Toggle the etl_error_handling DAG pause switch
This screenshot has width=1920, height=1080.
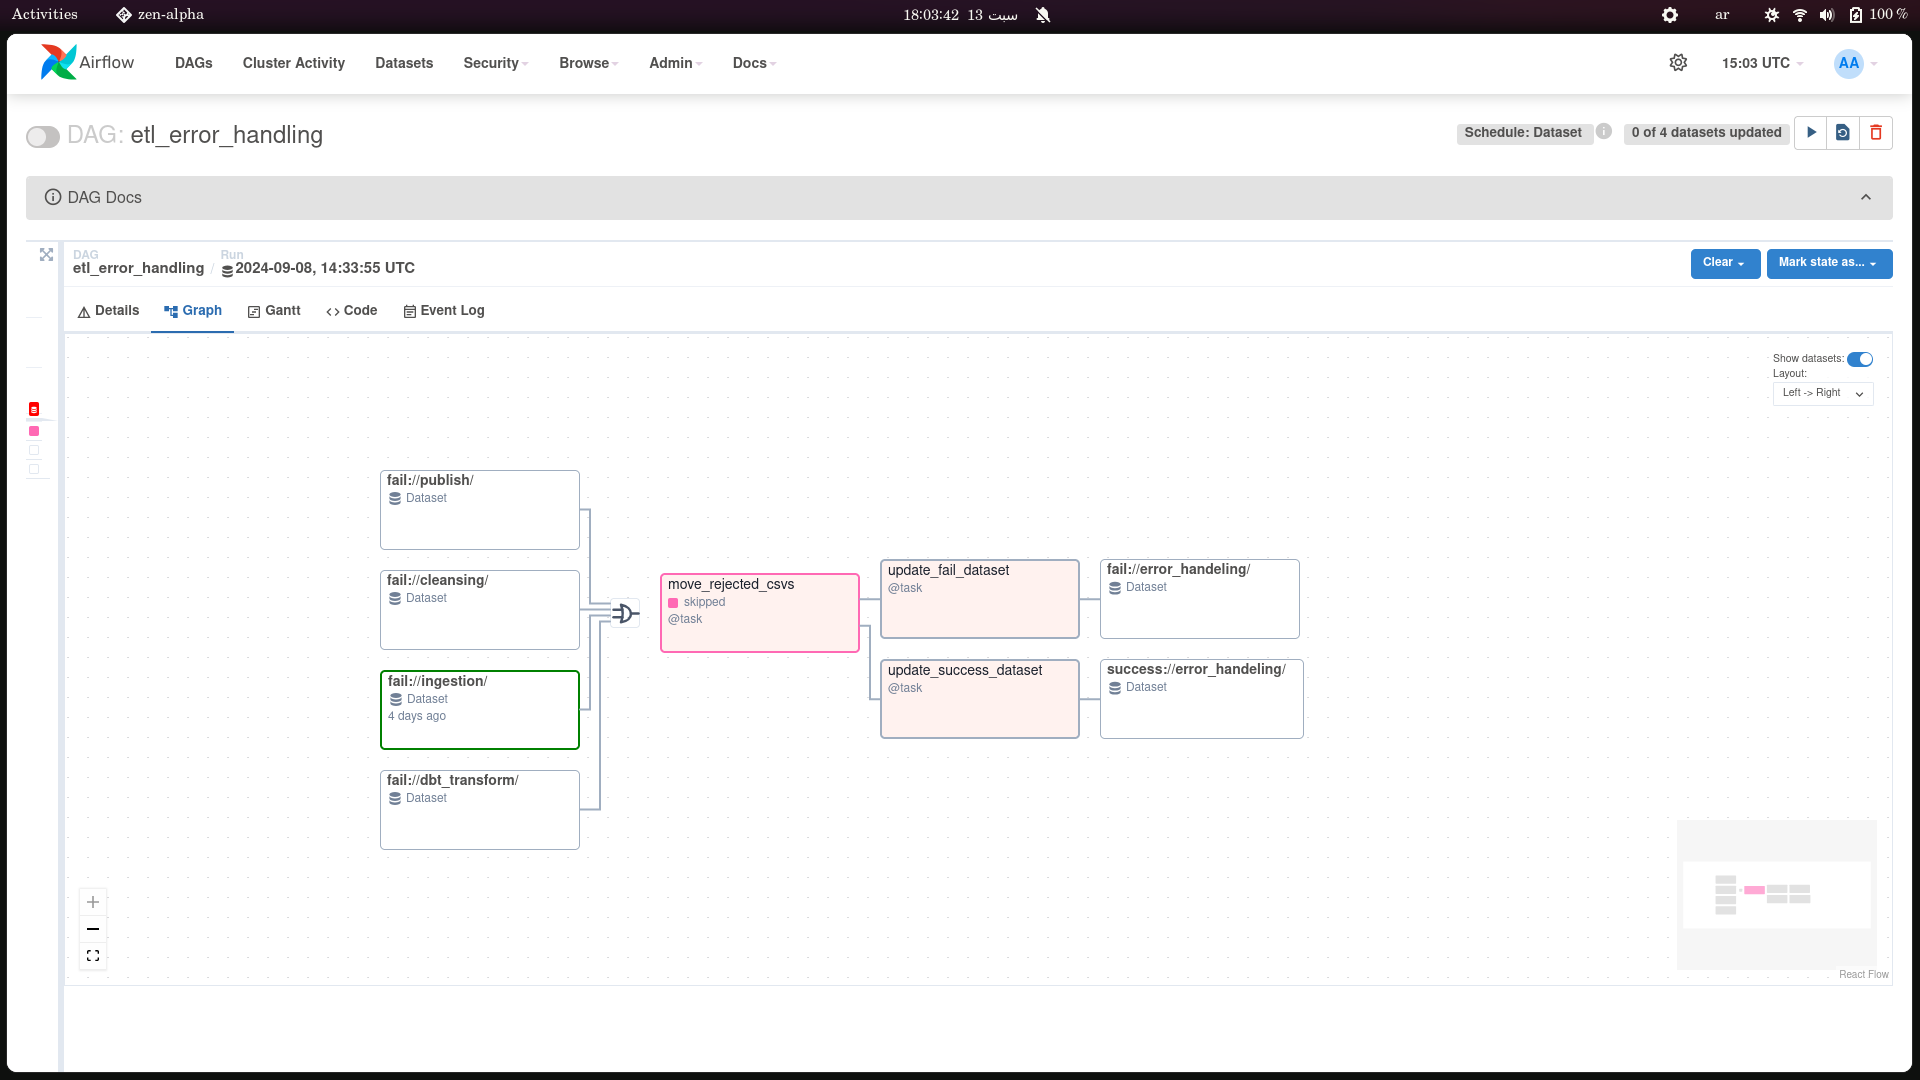(43, 136)
